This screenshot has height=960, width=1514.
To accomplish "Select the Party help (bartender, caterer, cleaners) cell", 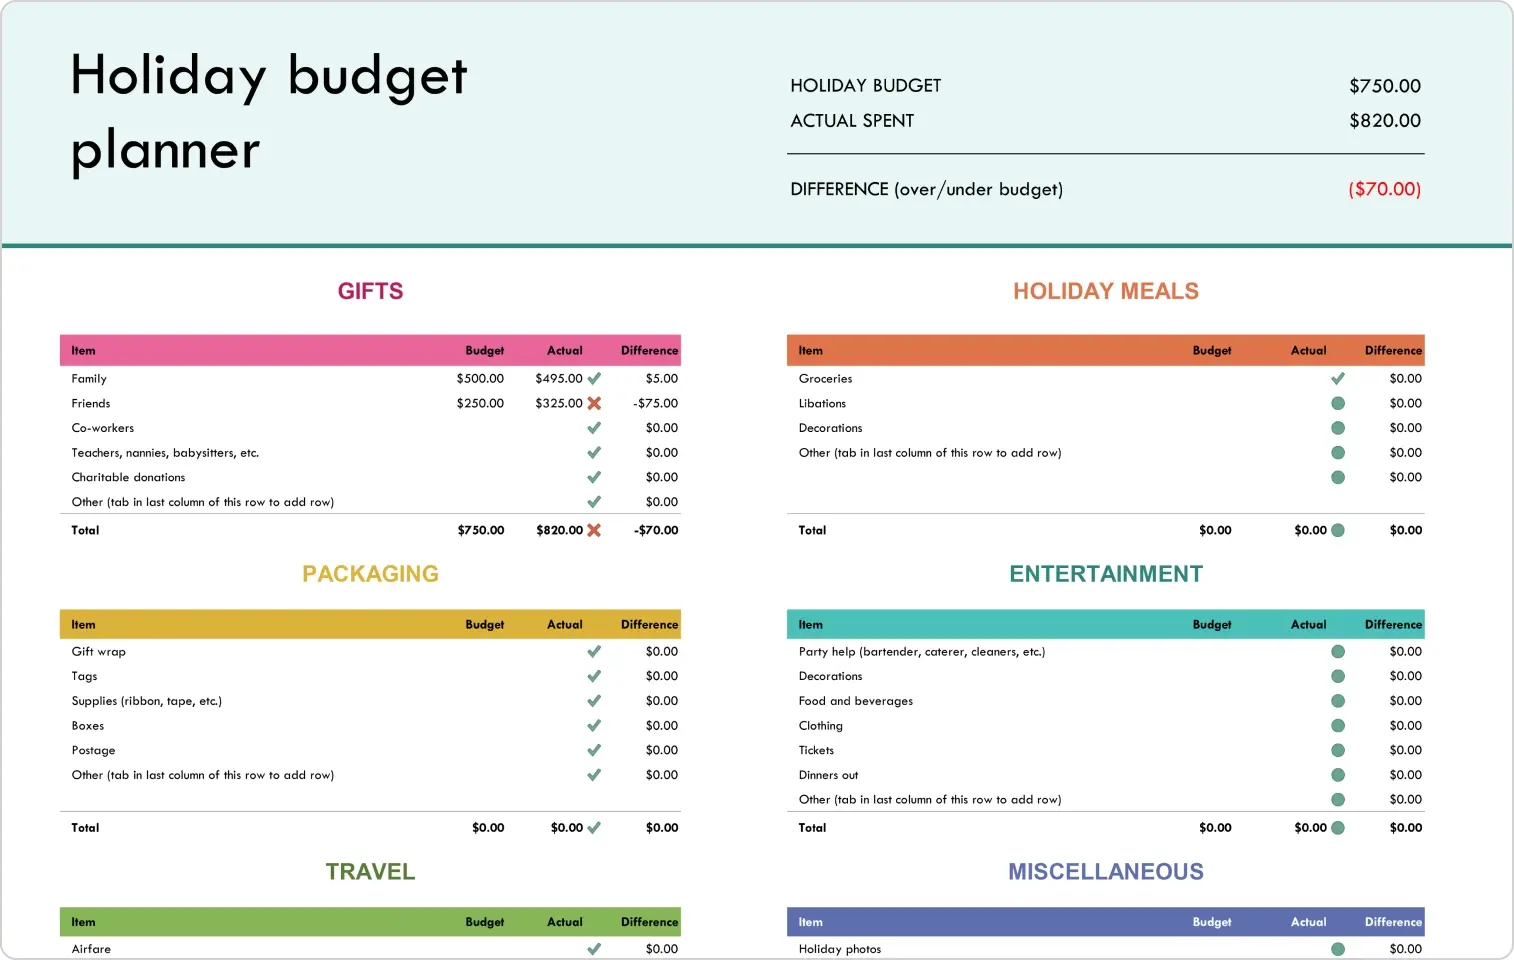I will tap(922, 651).
